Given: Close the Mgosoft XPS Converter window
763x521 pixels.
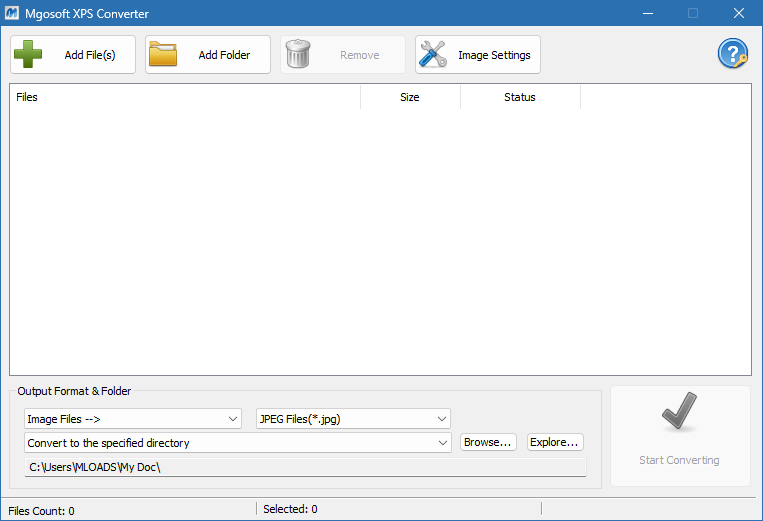Looking at the screenshot, I should tap(739, 13).
